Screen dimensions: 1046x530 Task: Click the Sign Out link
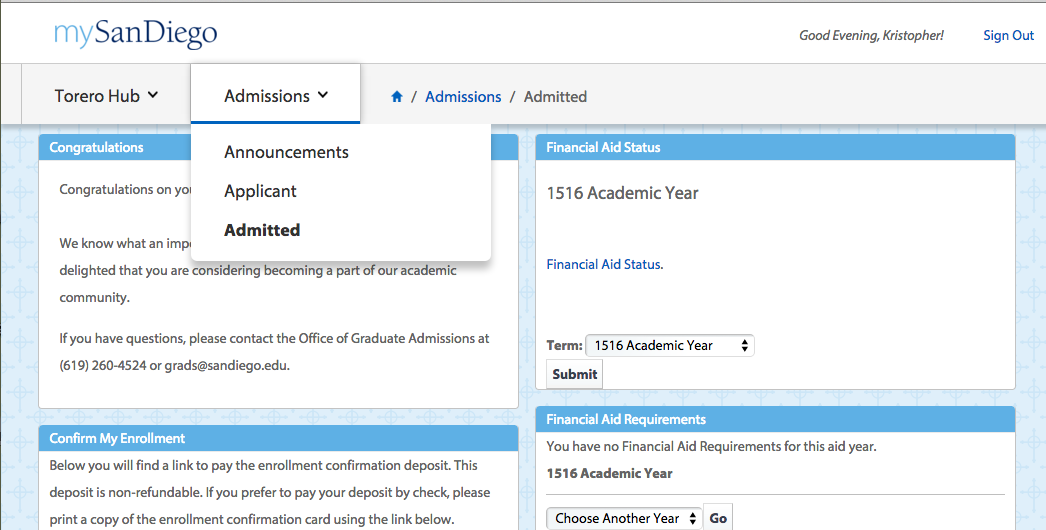1008,35
